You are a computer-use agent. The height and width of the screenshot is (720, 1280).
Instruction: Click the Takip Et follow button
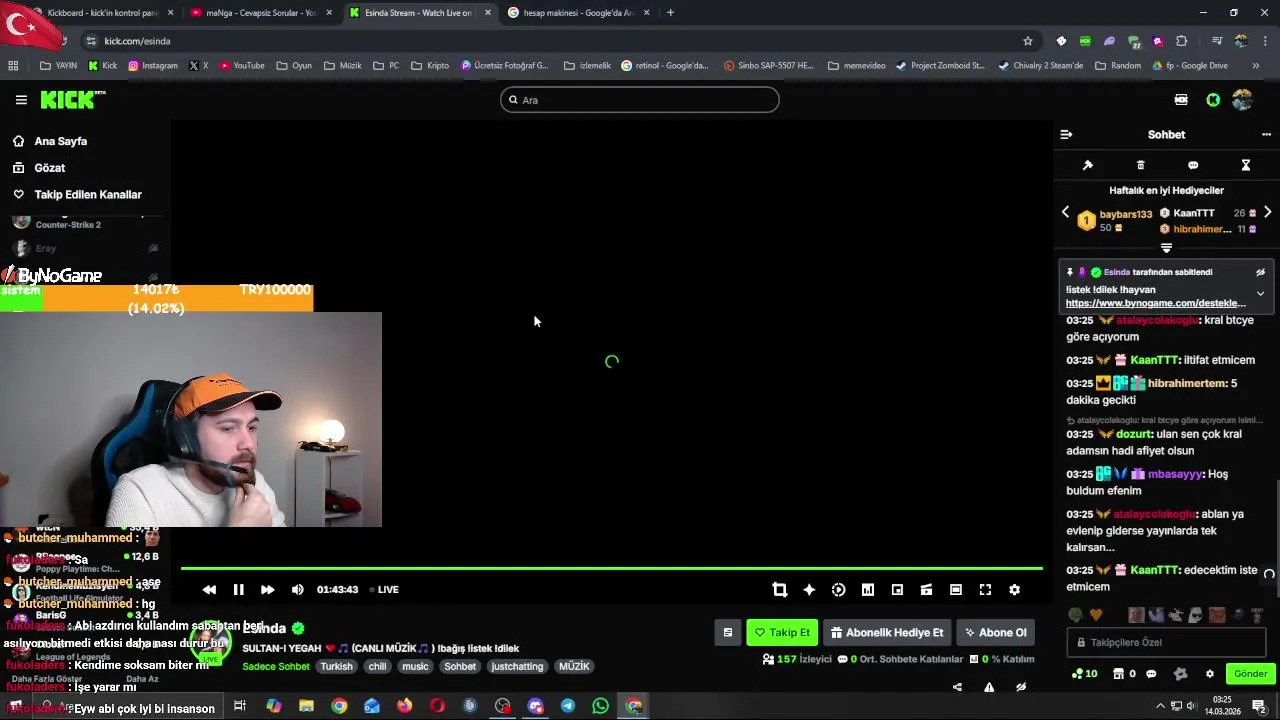pyautogui.click(x=782, y=632)
